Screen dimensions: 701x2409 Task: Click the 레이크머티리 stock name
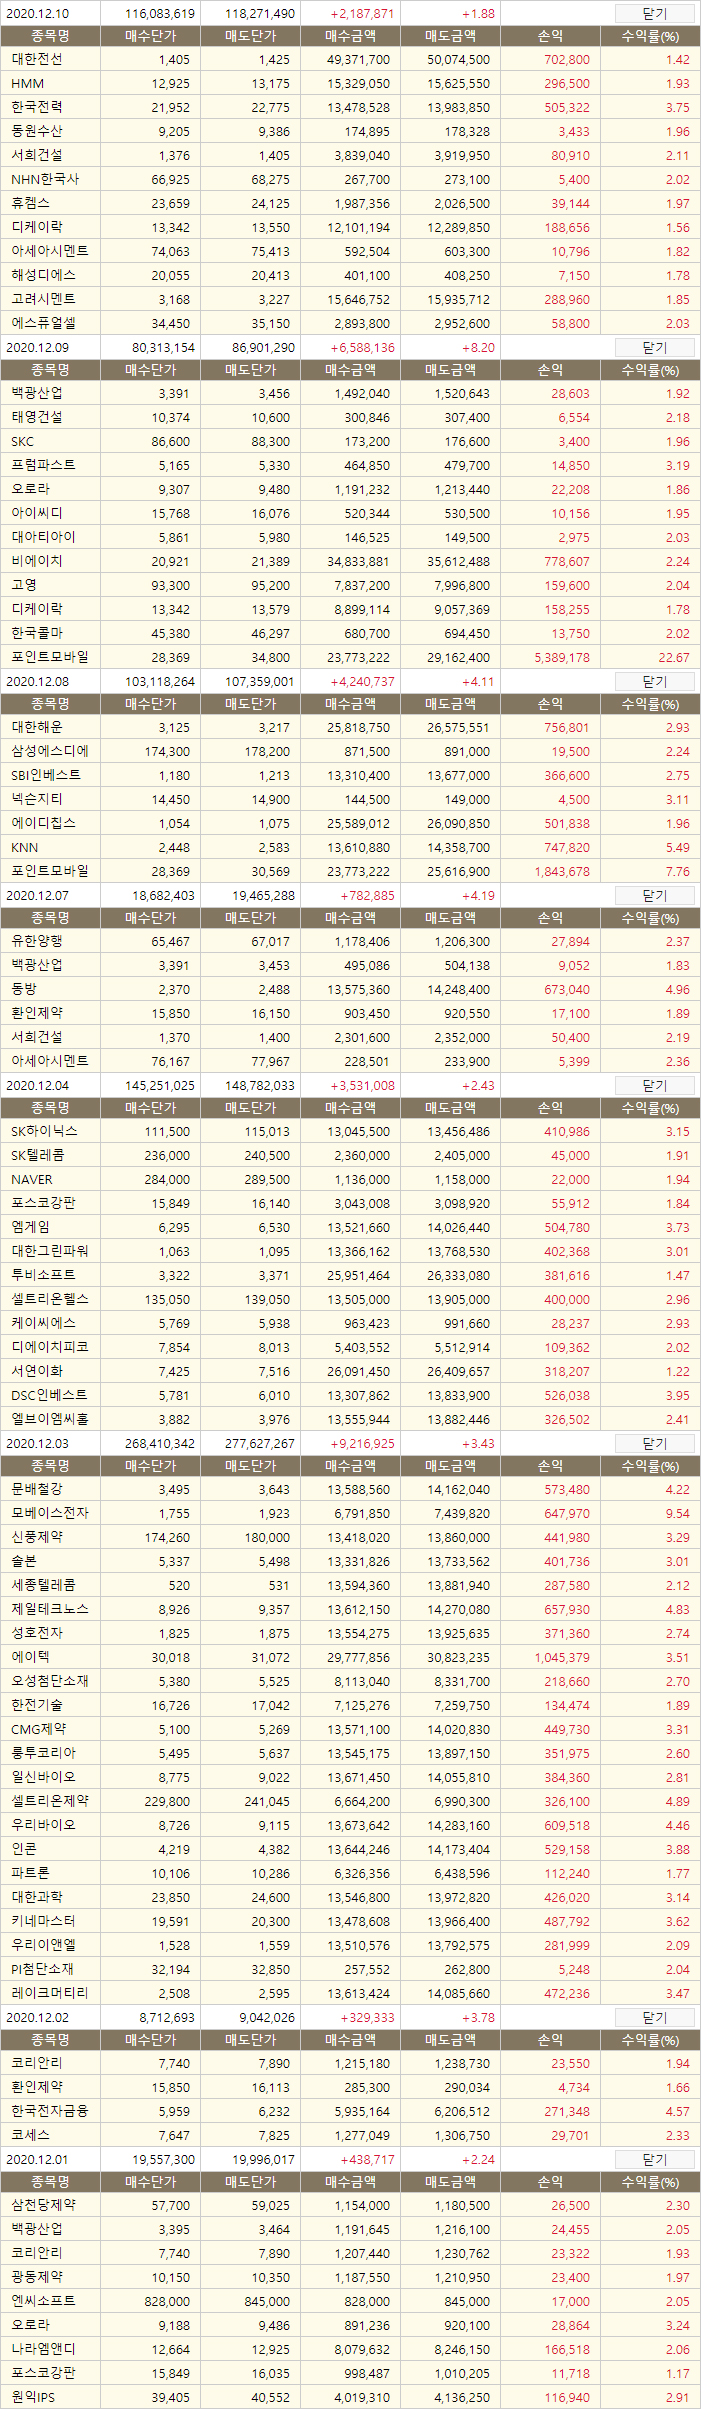pos(49,1993)
